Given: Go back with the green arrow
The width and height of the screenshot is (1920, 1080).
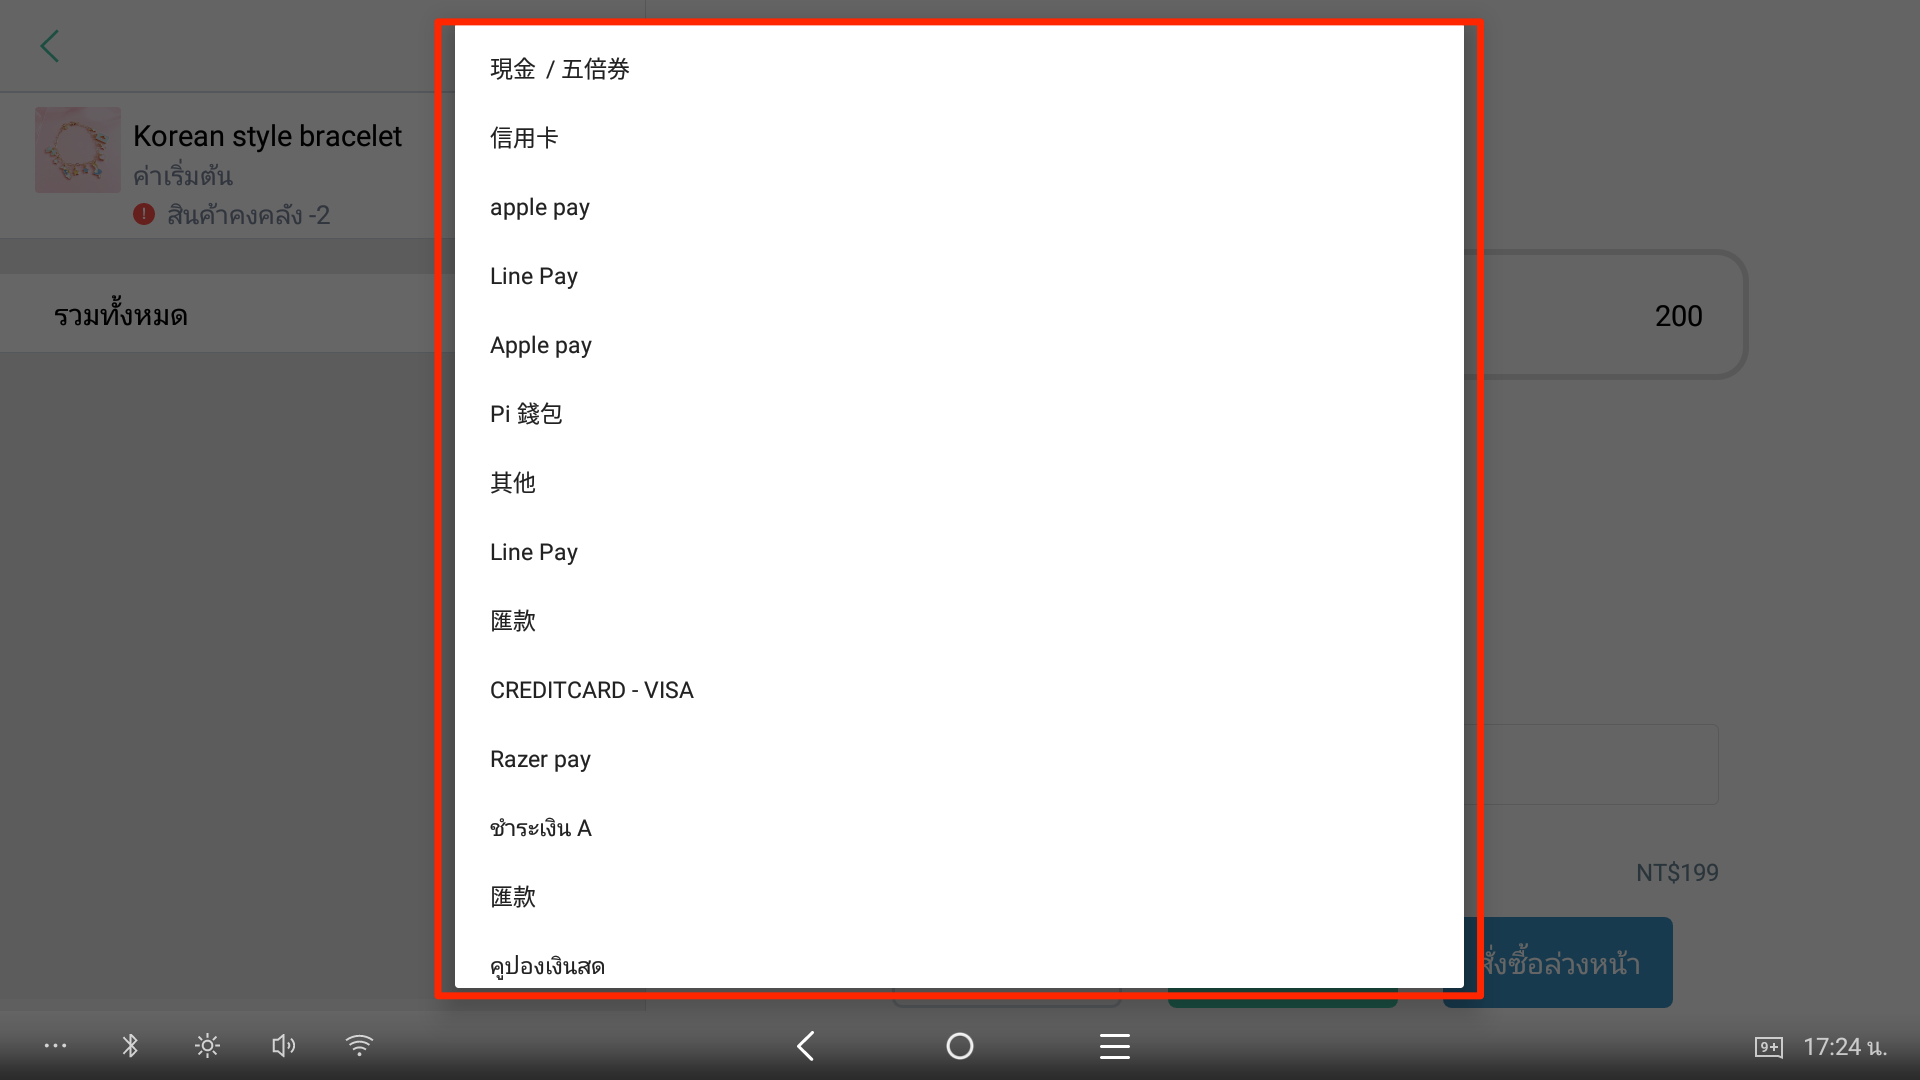Looking at the screenshot, I should tap(50, 46).
